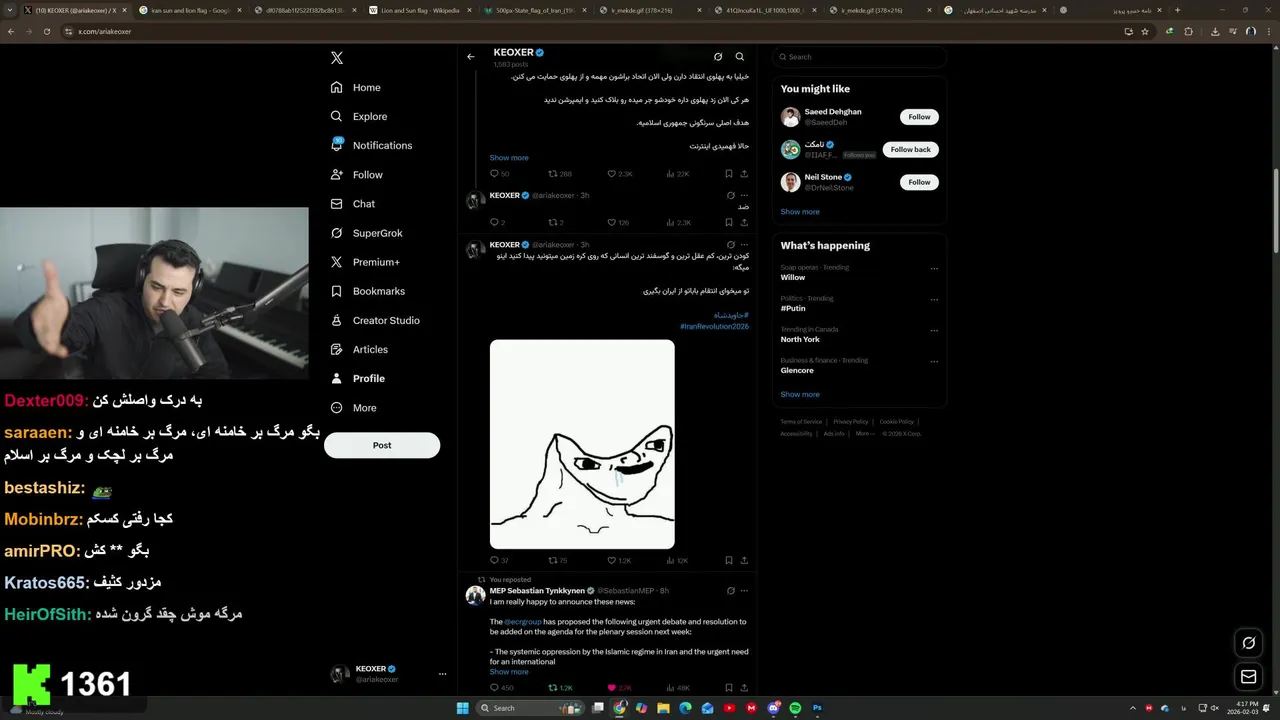Viewport: 1280px width, 720px height.
Task: Open options menu of the Glencore trend
Action: click(934, 361)
